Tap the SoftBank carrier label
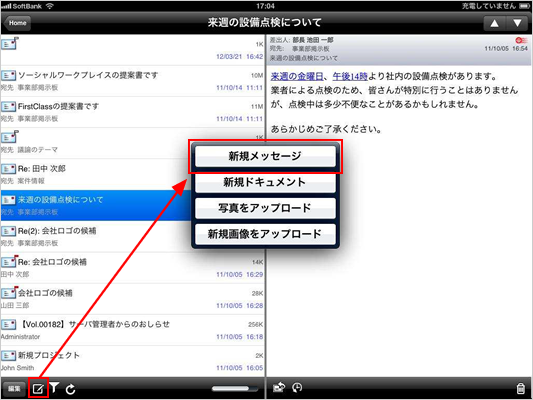Viewport: 533px width, 400px height. click(27, 6)
